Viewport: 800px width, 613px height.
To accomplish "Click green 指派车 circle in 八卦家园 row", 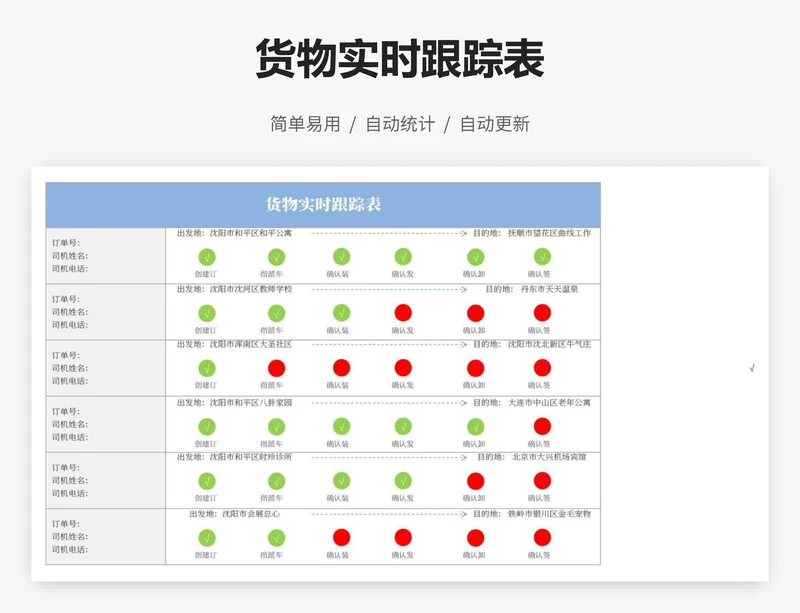I will (277, 426).
